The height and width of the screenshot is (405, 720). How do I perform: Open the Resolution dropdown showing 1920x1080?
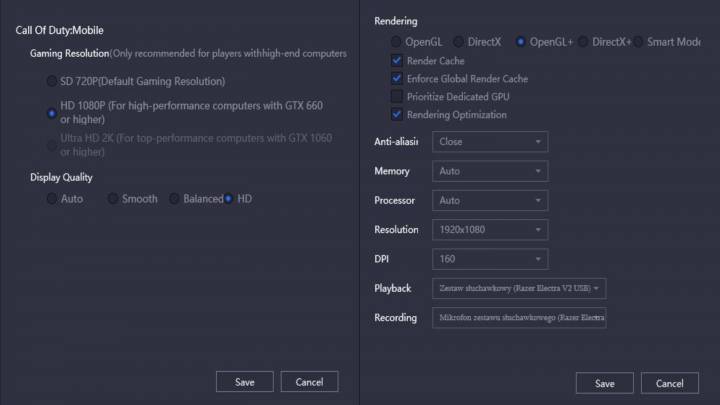[x=490, y=230]
